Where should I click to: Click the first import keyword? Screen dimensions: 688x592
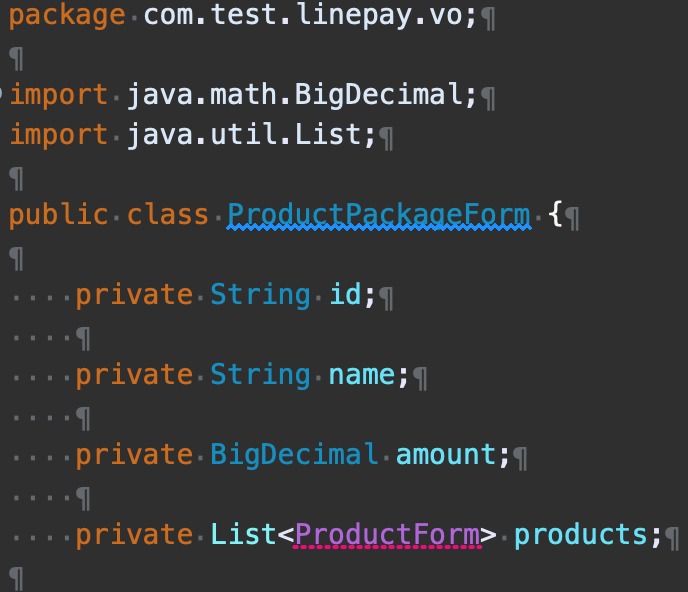pos(58,96)
